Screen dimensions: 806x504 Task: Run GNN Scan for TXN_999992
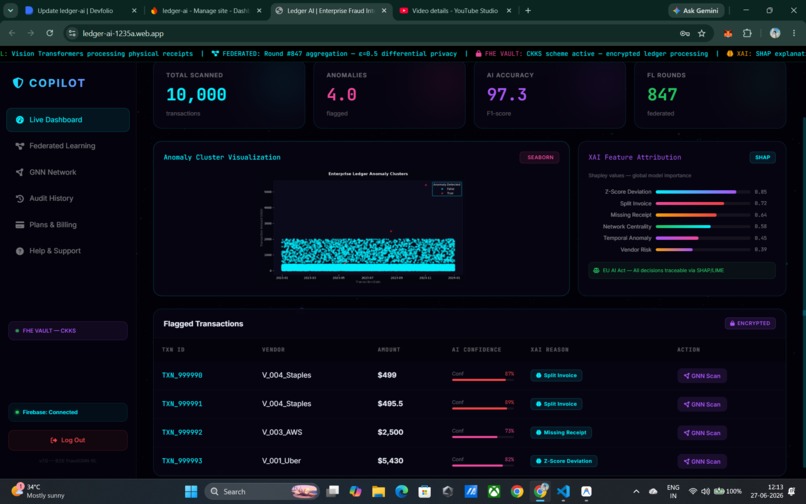(x=702, y=433)
